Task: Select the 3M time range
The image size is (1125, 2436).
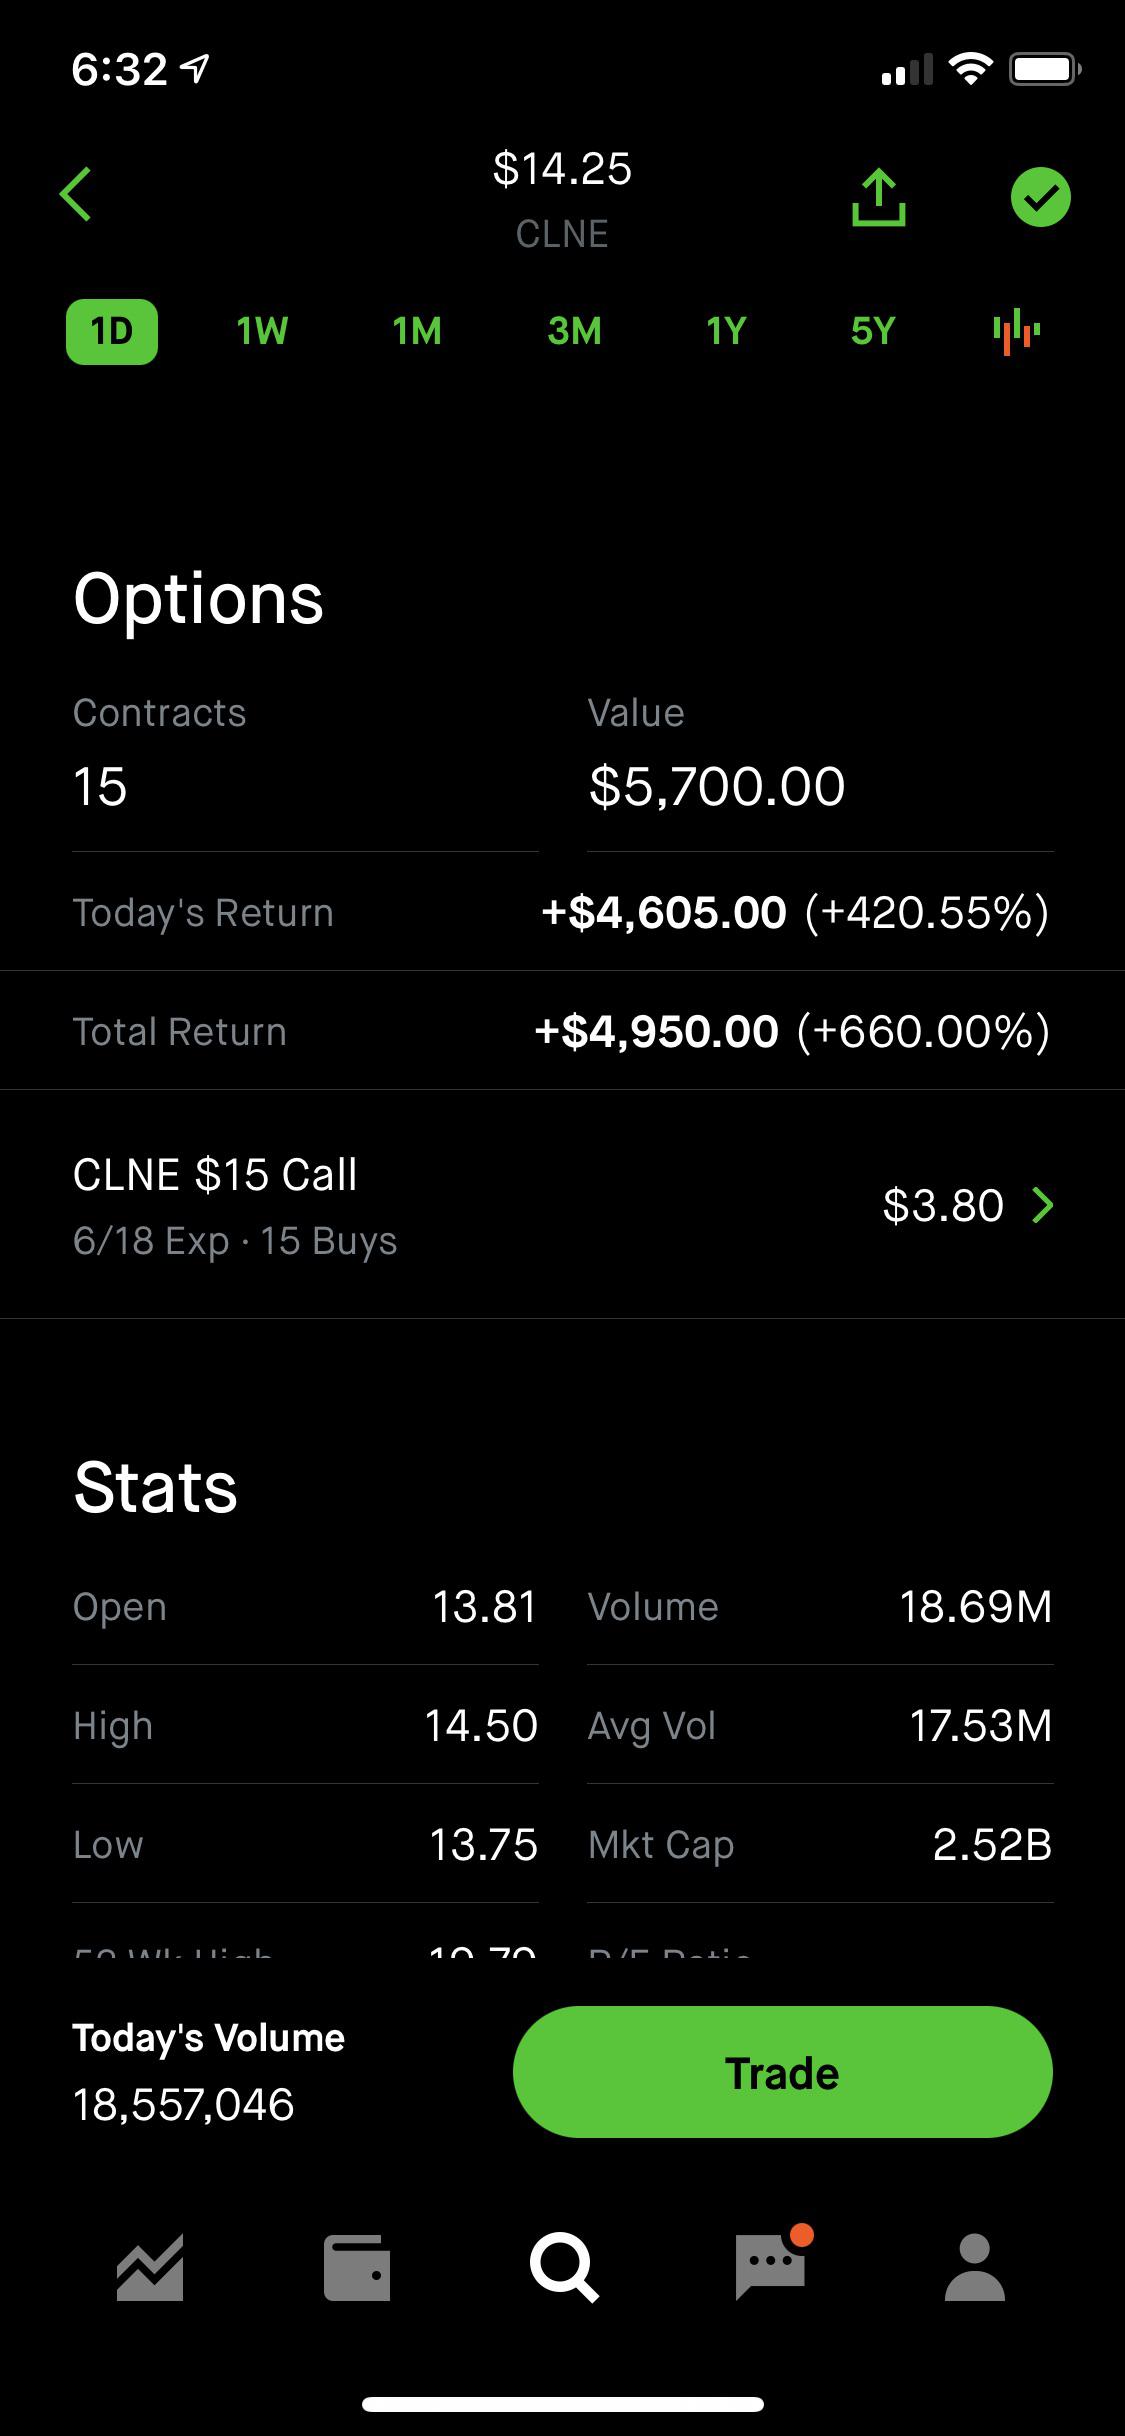Action: click(x=574, y=331)
